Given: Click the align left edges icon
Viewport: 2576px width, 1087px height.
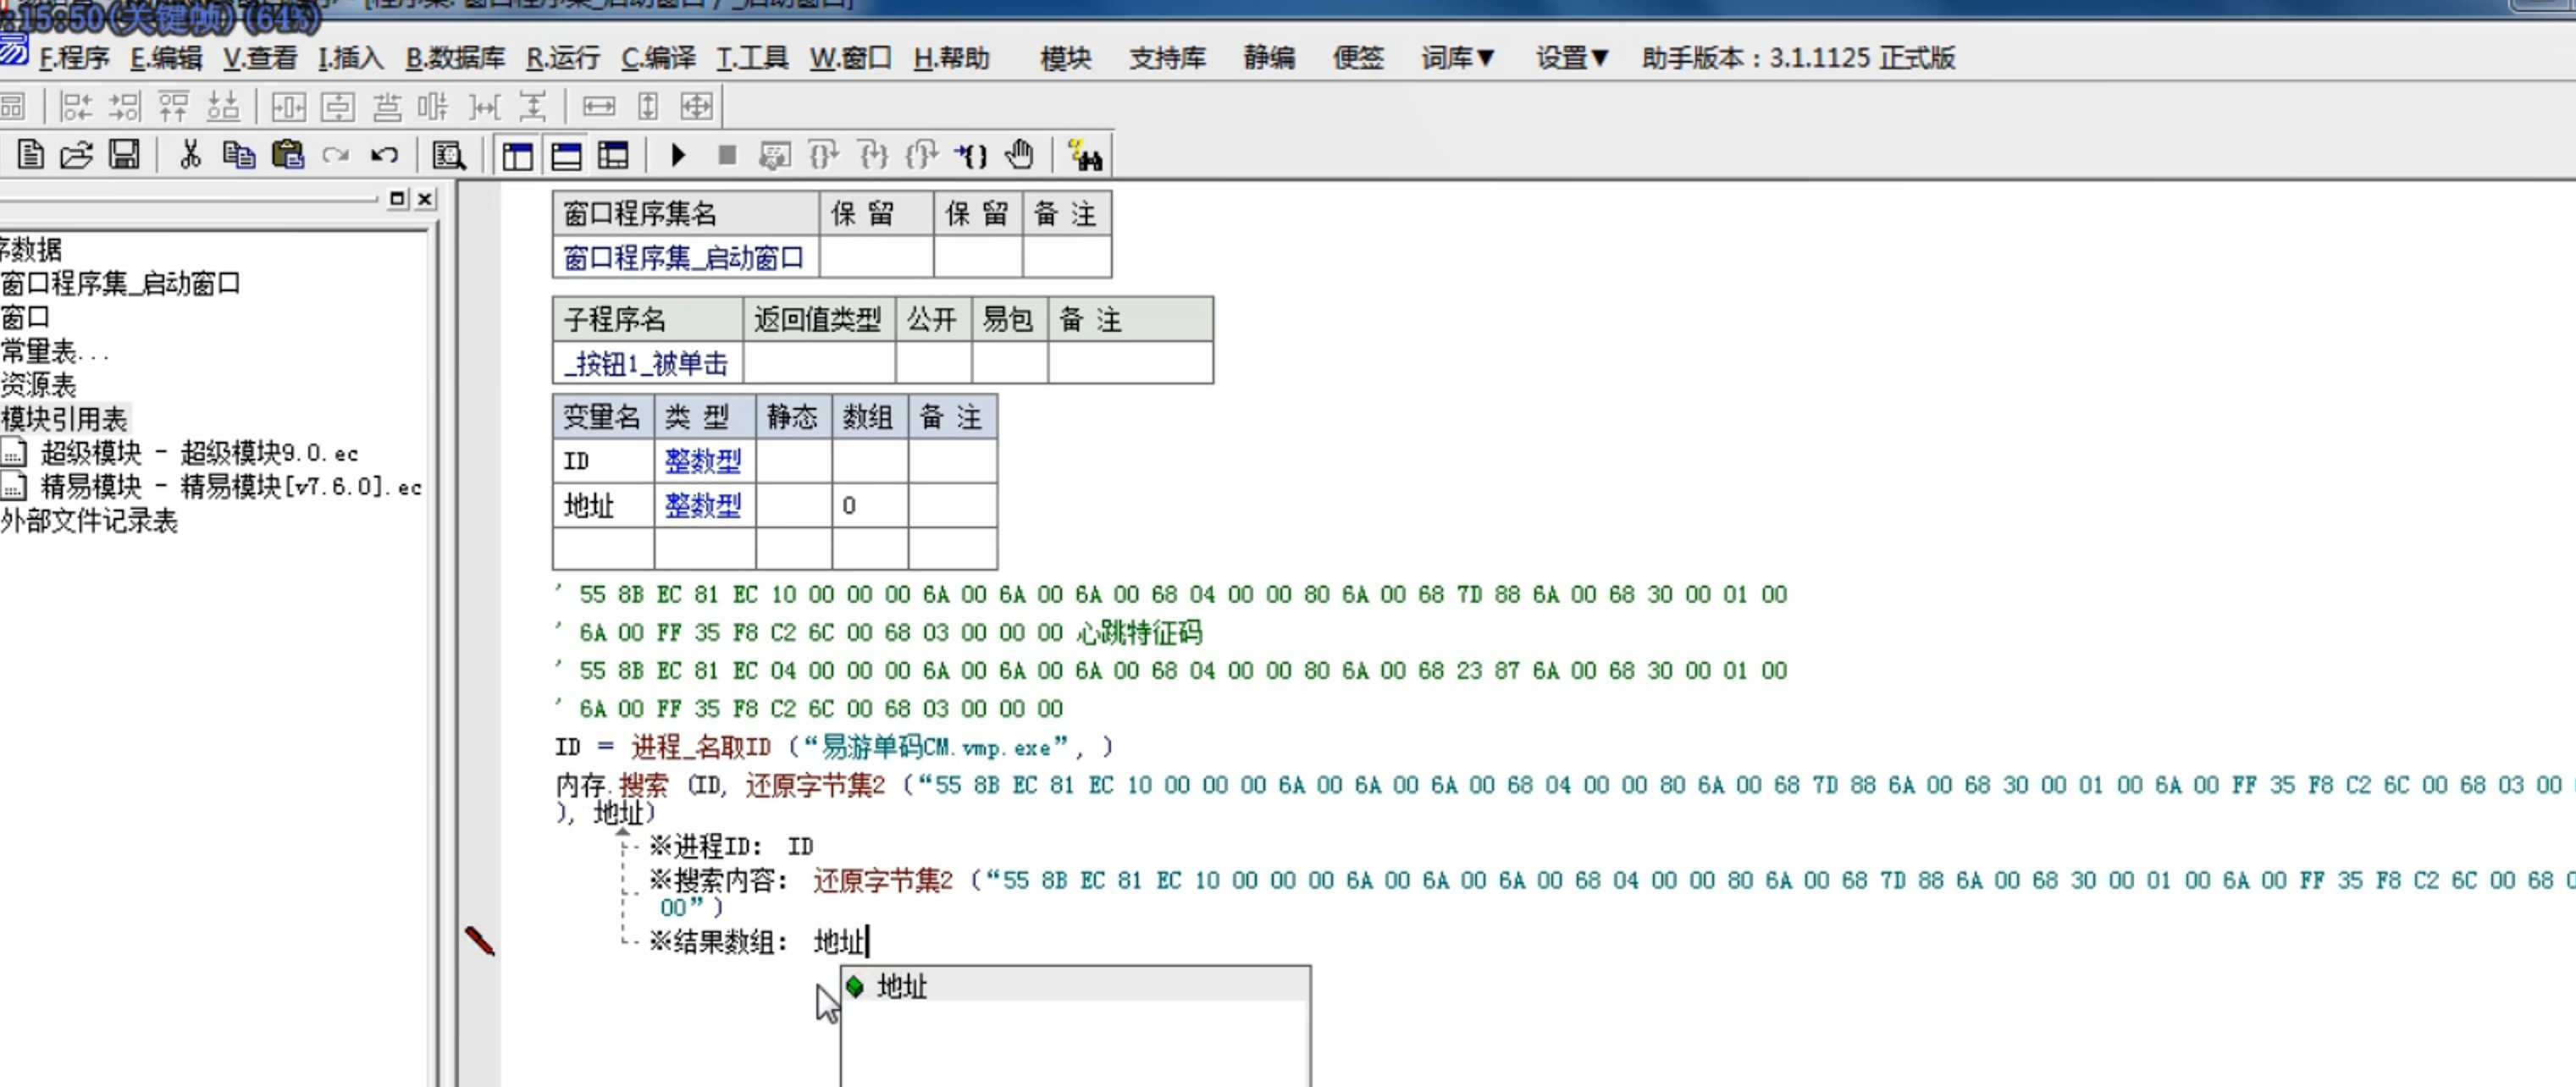Looking at the screenshot, I should (x=76, y=106).
